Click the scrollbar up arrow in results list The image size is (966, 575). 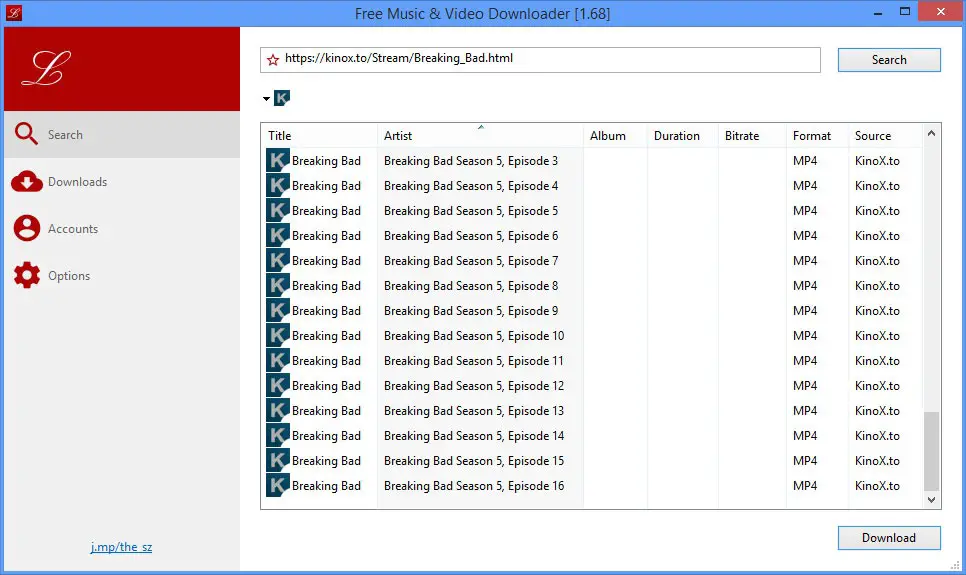pos(932,133)
